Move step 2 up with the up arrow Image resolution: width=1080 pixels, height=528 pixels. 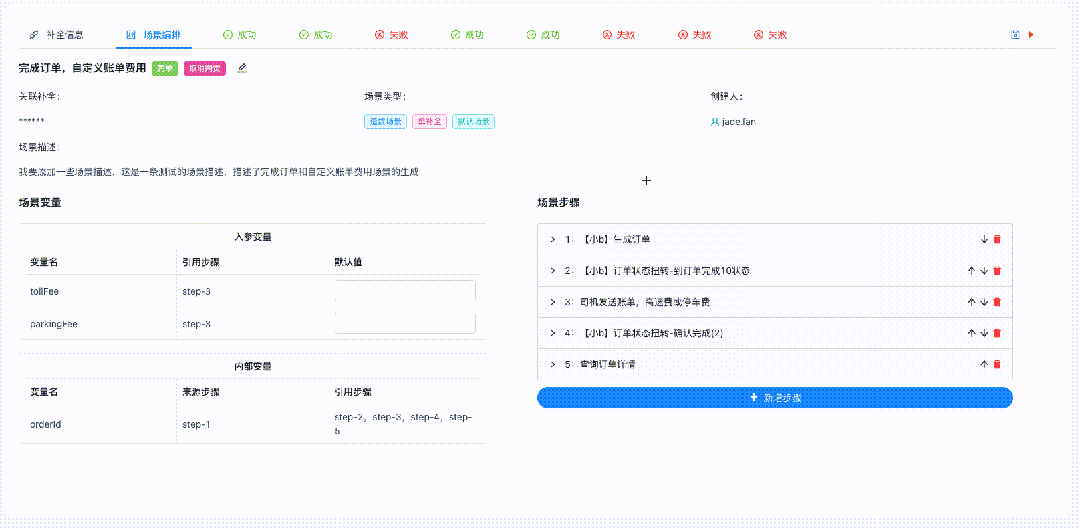tap(971, 271)
